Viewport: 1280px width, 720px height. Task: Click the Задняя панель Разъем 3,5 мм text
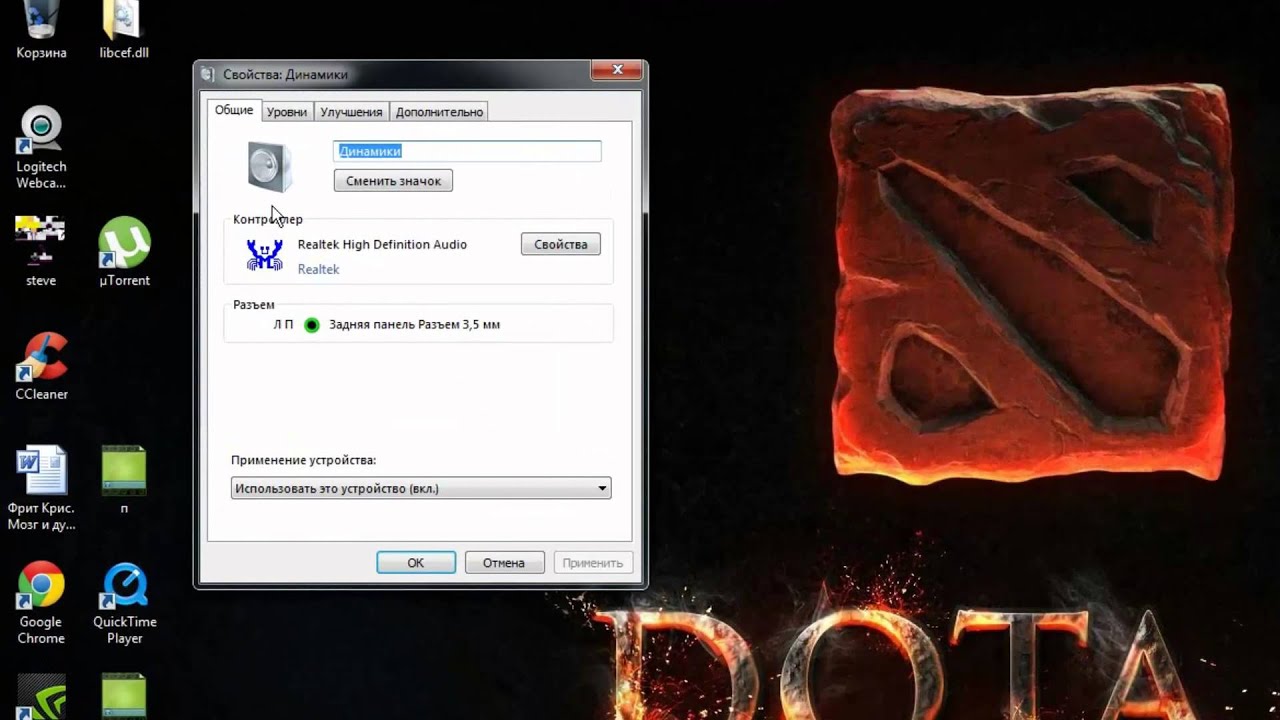coord(415,325)
